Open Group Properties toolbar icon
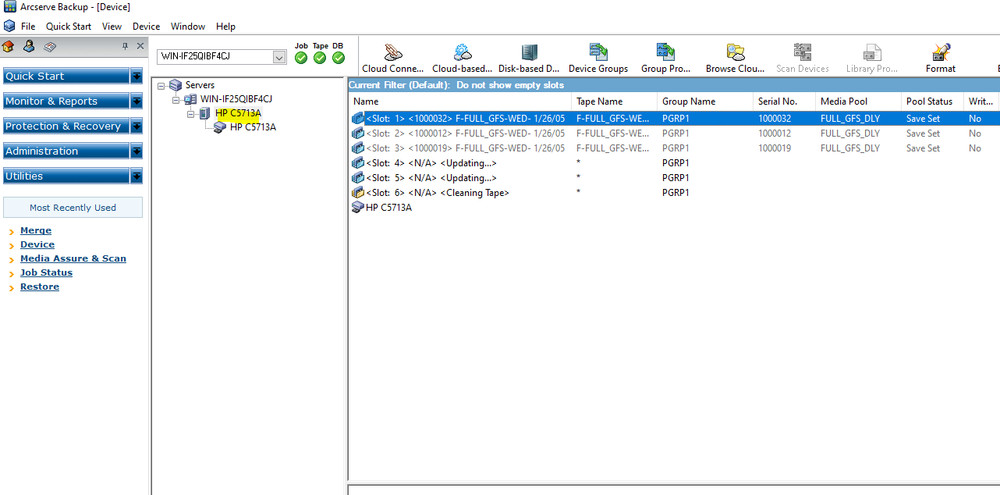The width and height of the screenshot is (1000, 495). click(666, 52)
